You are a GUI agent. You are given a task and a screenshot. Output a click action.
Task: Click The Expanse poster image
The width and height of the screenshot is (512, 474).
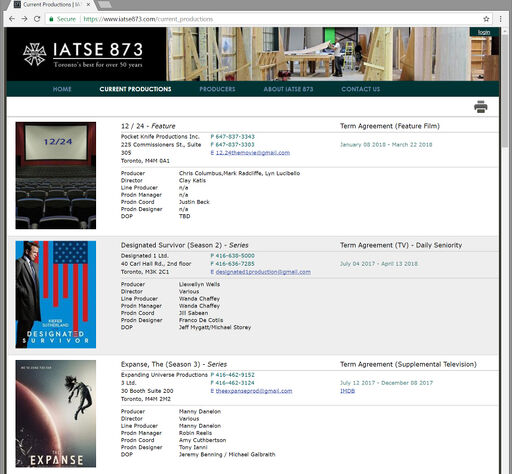[x=56, y=413]
